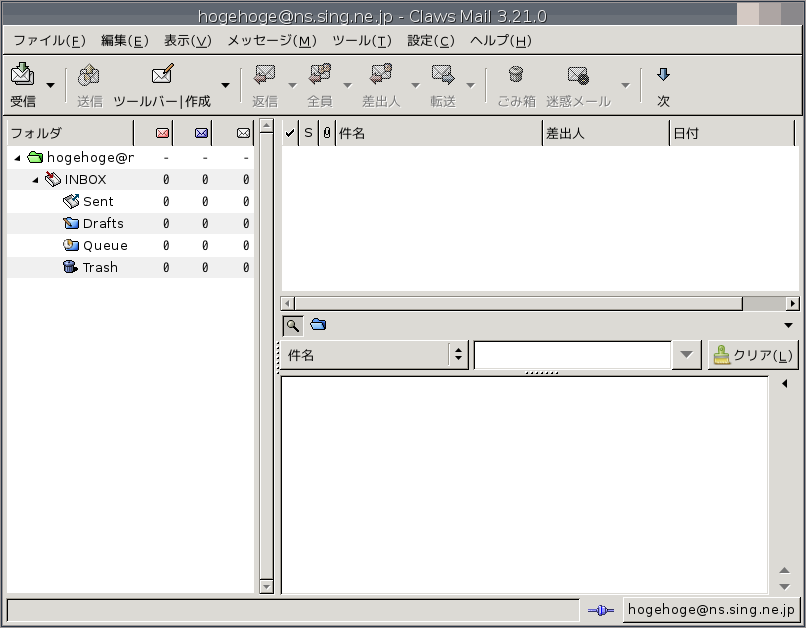Click the quick search text field
The width and height of the screenshot is (806, 628).
(572, 355)
